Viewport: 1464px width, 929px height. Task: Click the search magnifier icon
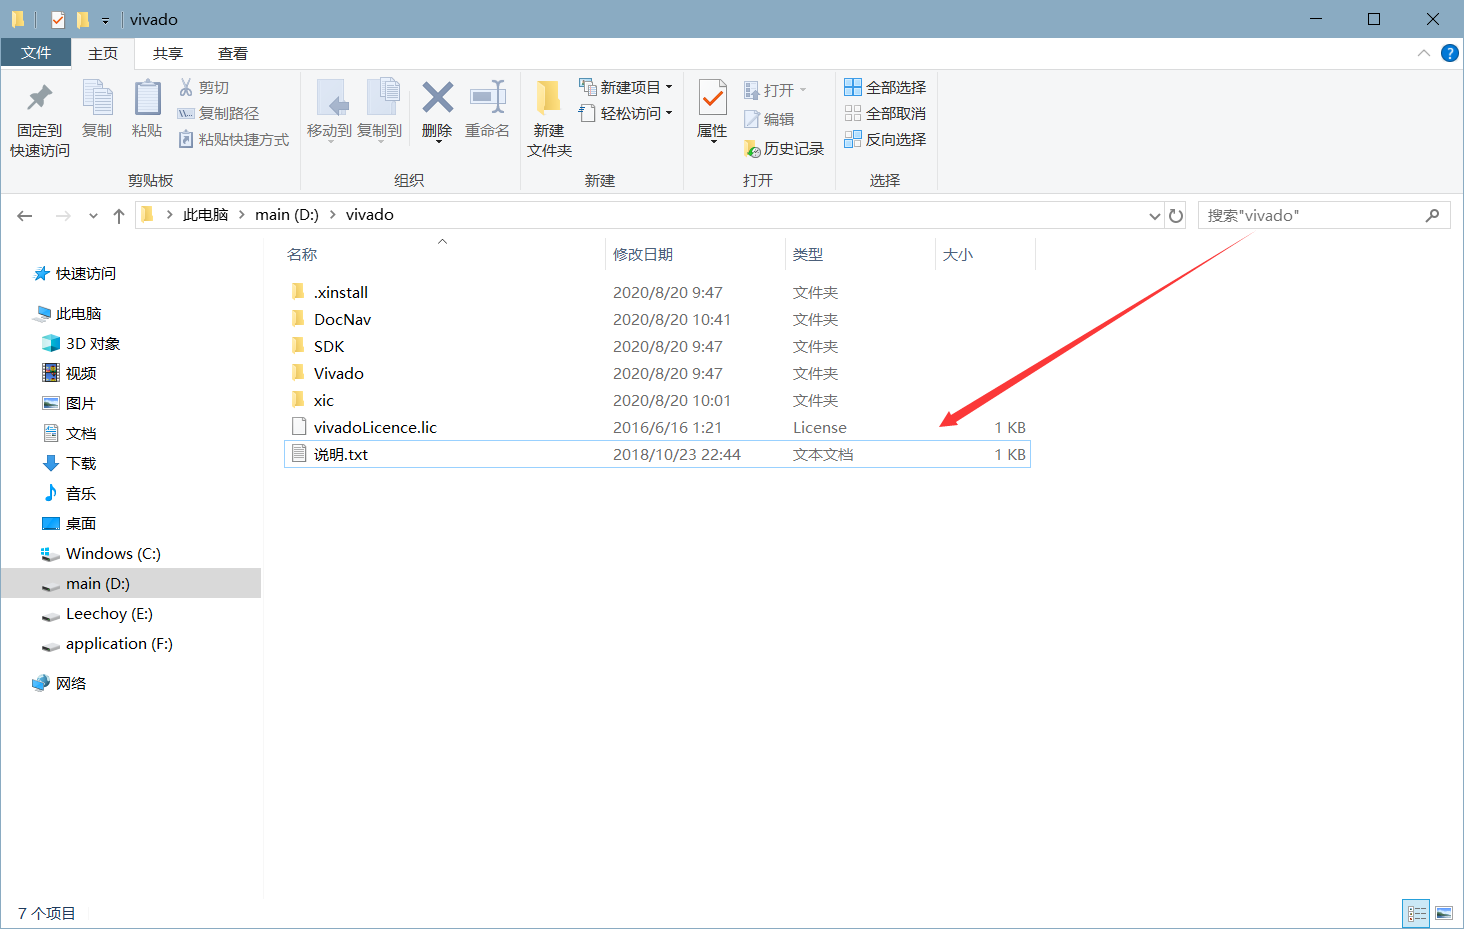(1432, 215)
